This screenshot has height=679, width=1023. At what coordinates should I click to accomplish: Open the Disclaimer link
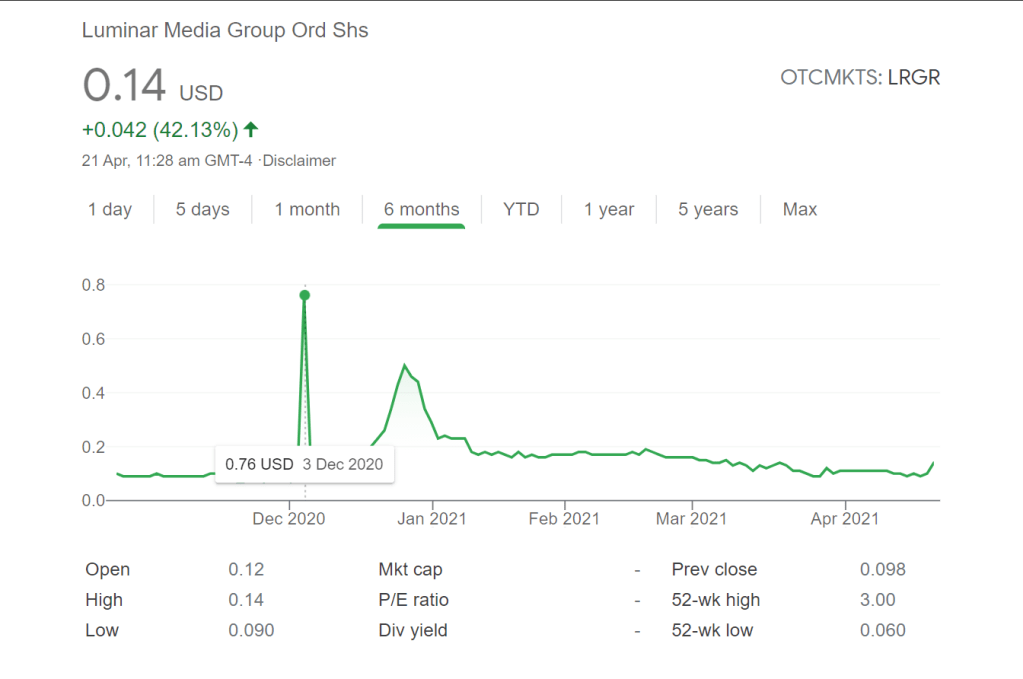301,160
